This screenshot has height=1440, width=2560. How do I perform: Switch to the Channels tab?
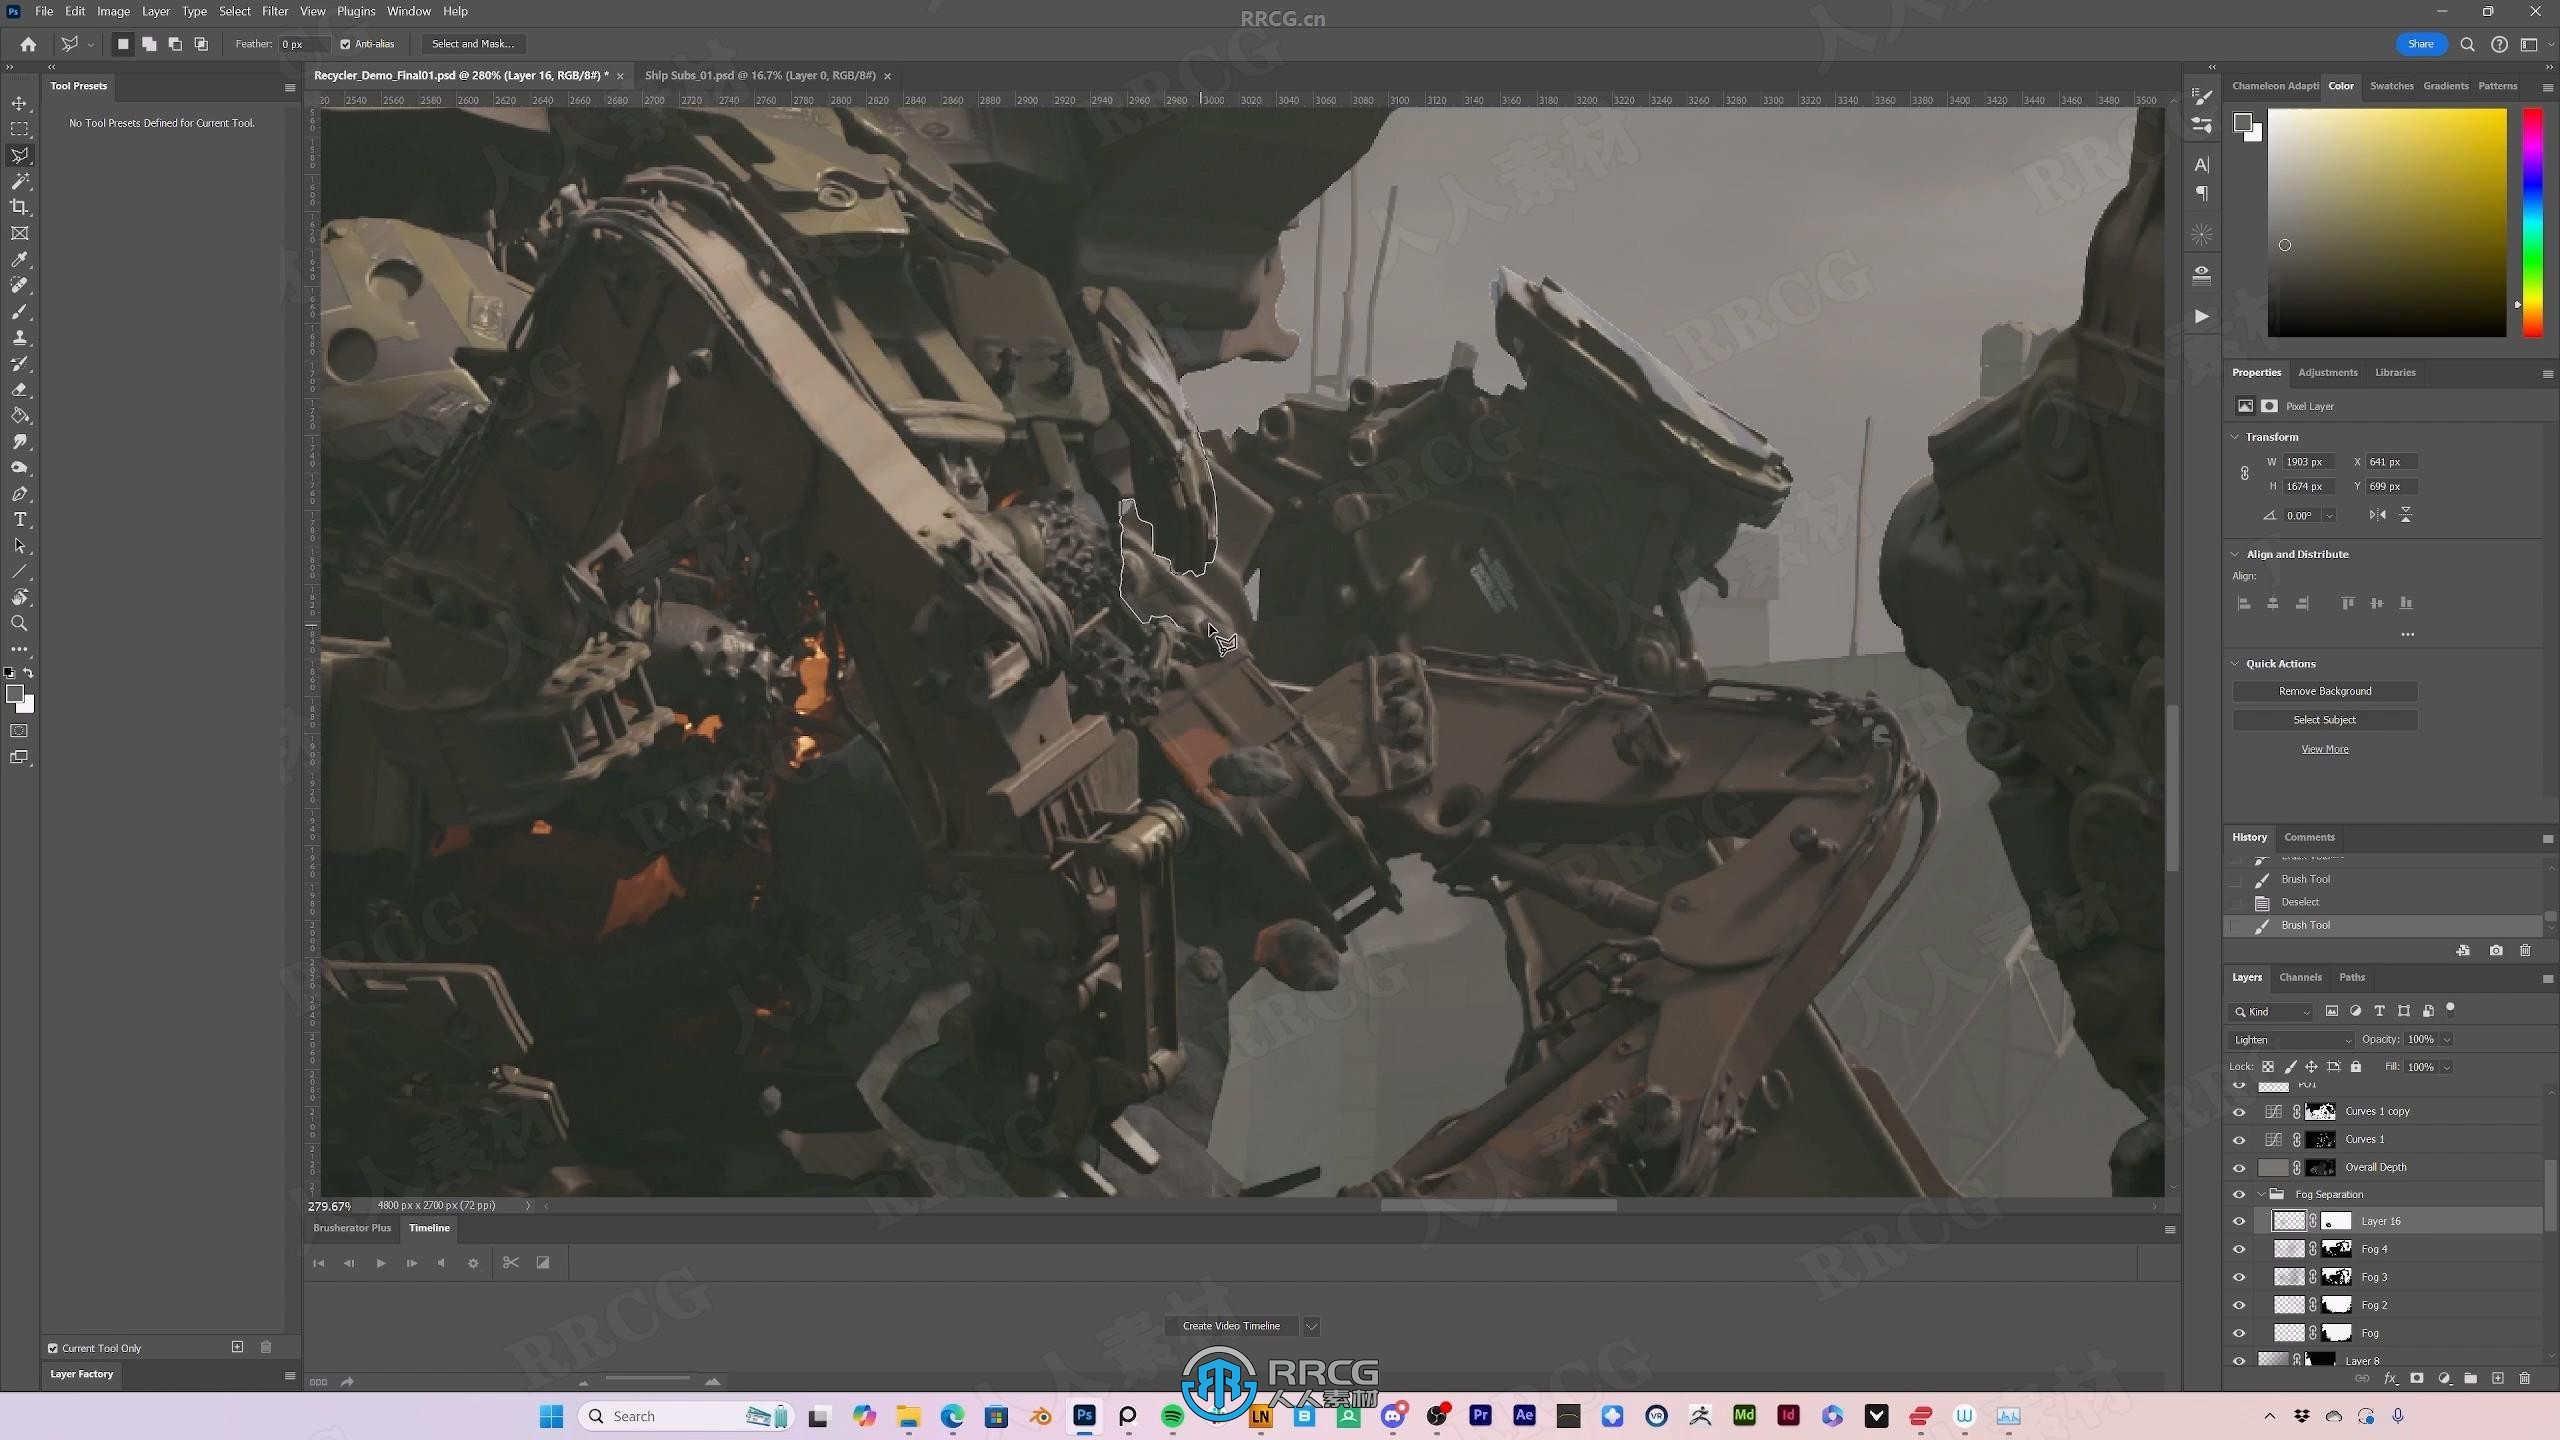(2300, 977)
